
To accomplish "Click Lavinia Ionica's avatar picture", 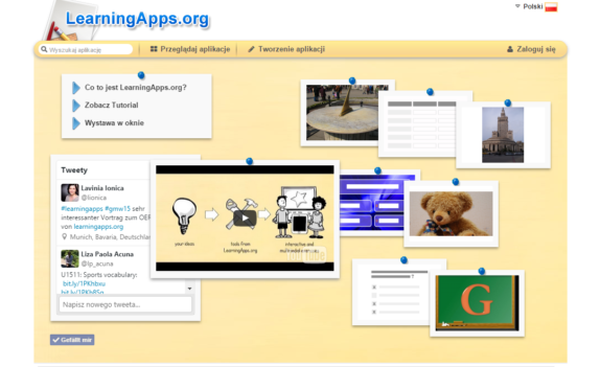I will 70,192.
